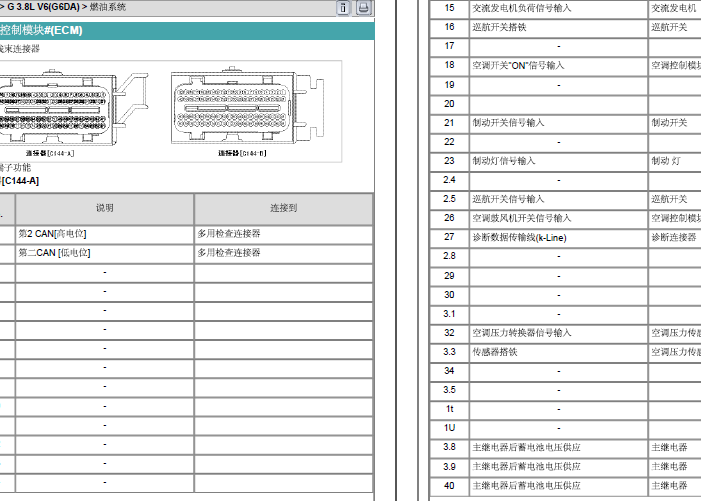Click the 连接到 column header
The width and height of the screenshot is (701, 501).
tap(283, 208)
